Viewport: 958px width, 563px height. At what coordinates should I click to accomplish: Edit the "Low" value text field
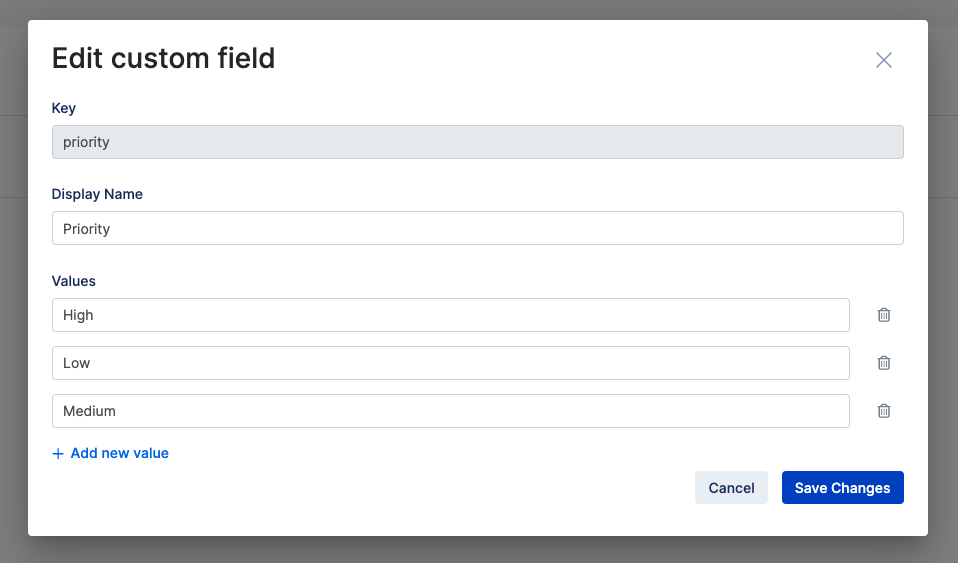pos(450,363)
